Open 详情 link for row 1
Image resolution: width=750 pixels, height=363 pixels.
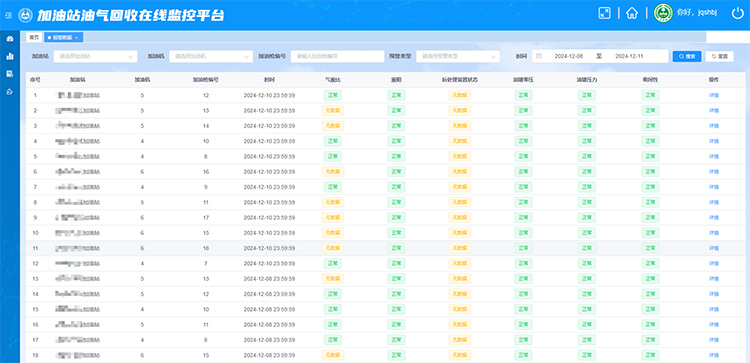tap(714, 95)
